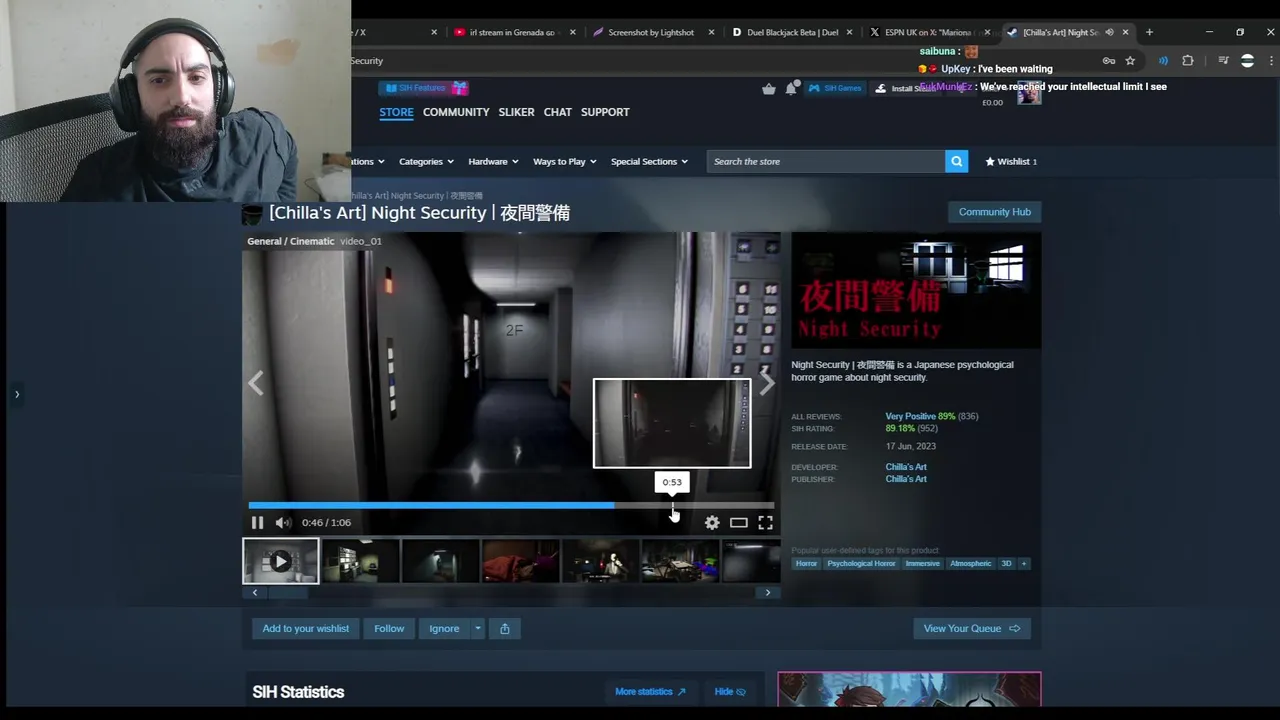Expand the Ignore options dropdown arrow
1280x720 pixels.
click(x=478, y=628)
